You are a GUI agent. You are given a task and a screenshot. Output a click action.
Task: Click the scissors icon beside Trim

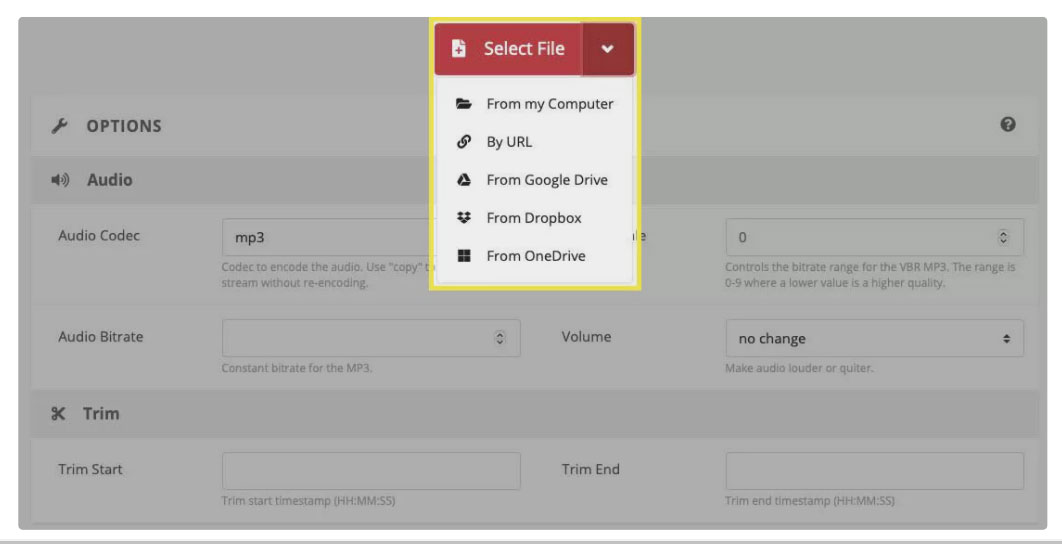[58, 413]
